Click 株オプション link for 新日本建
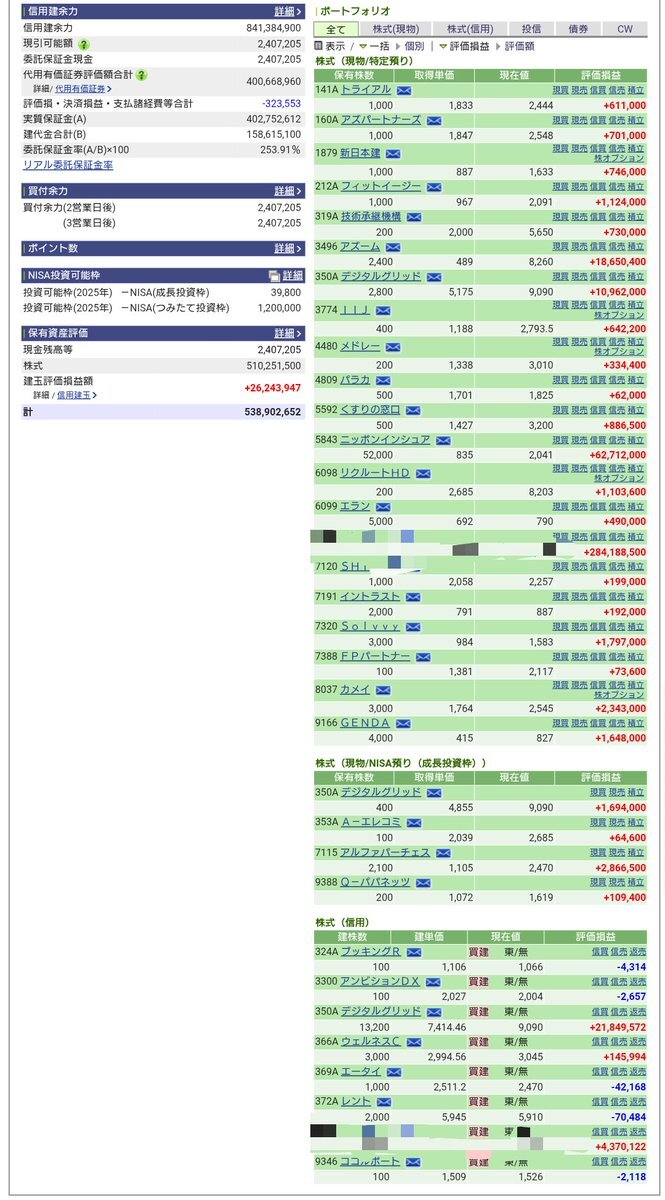This screenshot has width=665, height=1200. coord(619,159)
